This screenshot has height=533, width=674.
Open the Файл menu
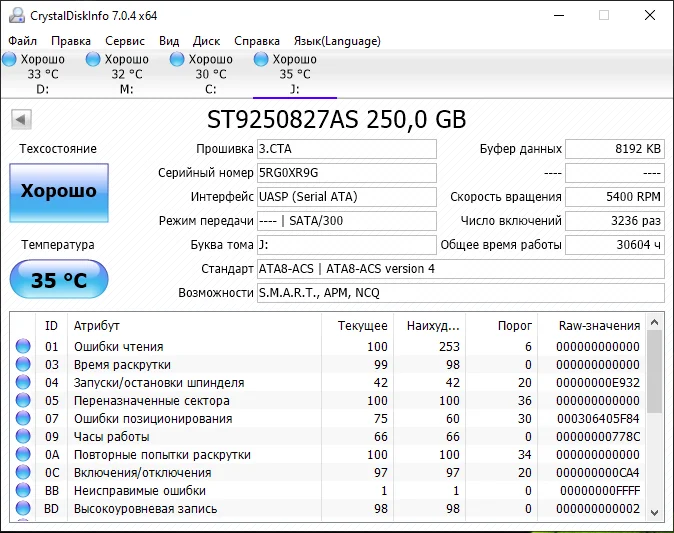click(22, 41)
